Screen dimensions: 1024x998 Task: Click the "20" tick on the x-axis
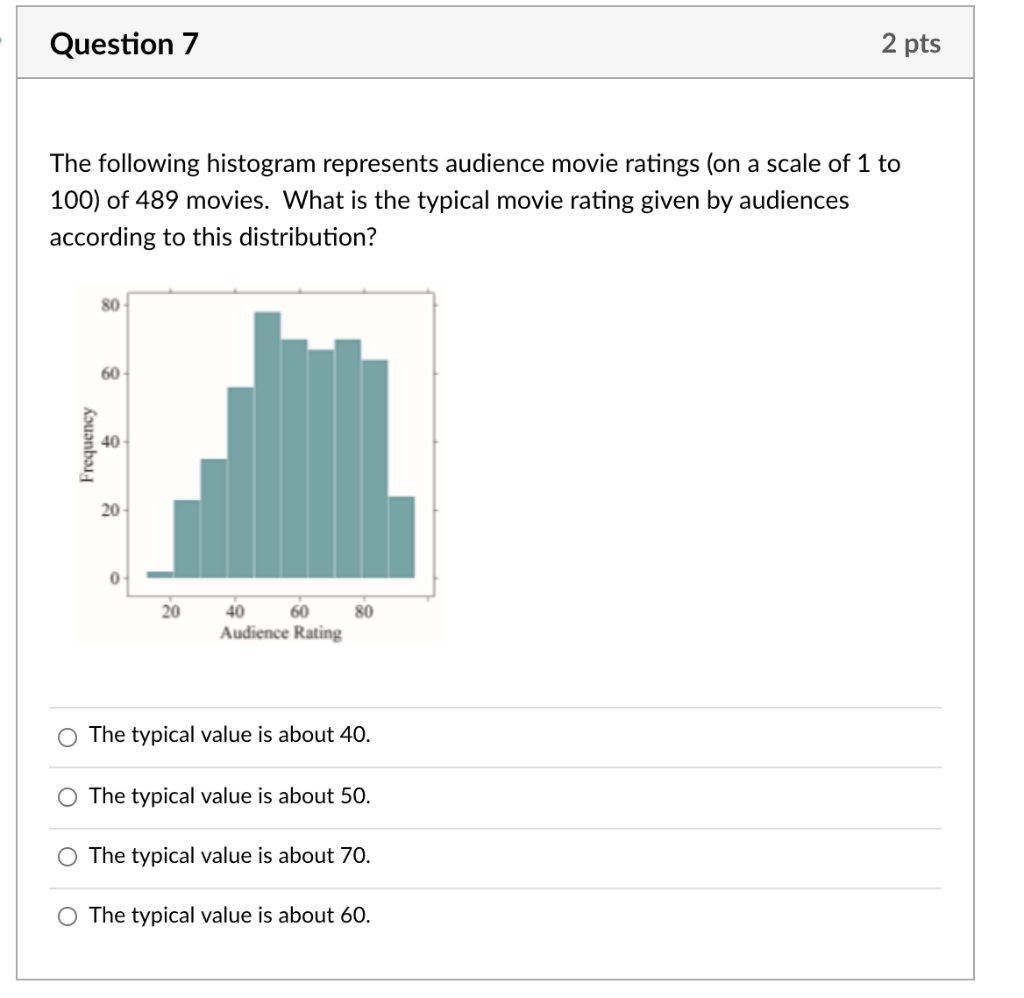click(x=171, y=610)
